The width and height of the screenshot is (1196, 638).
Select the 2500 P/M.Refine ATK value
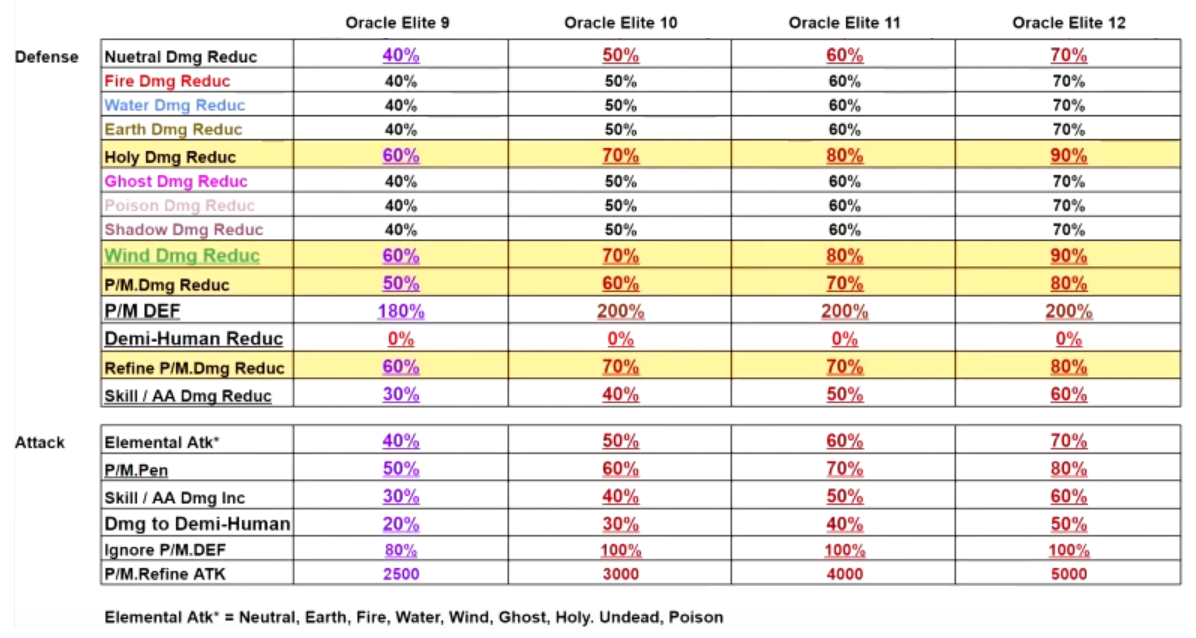pos(401,574)
